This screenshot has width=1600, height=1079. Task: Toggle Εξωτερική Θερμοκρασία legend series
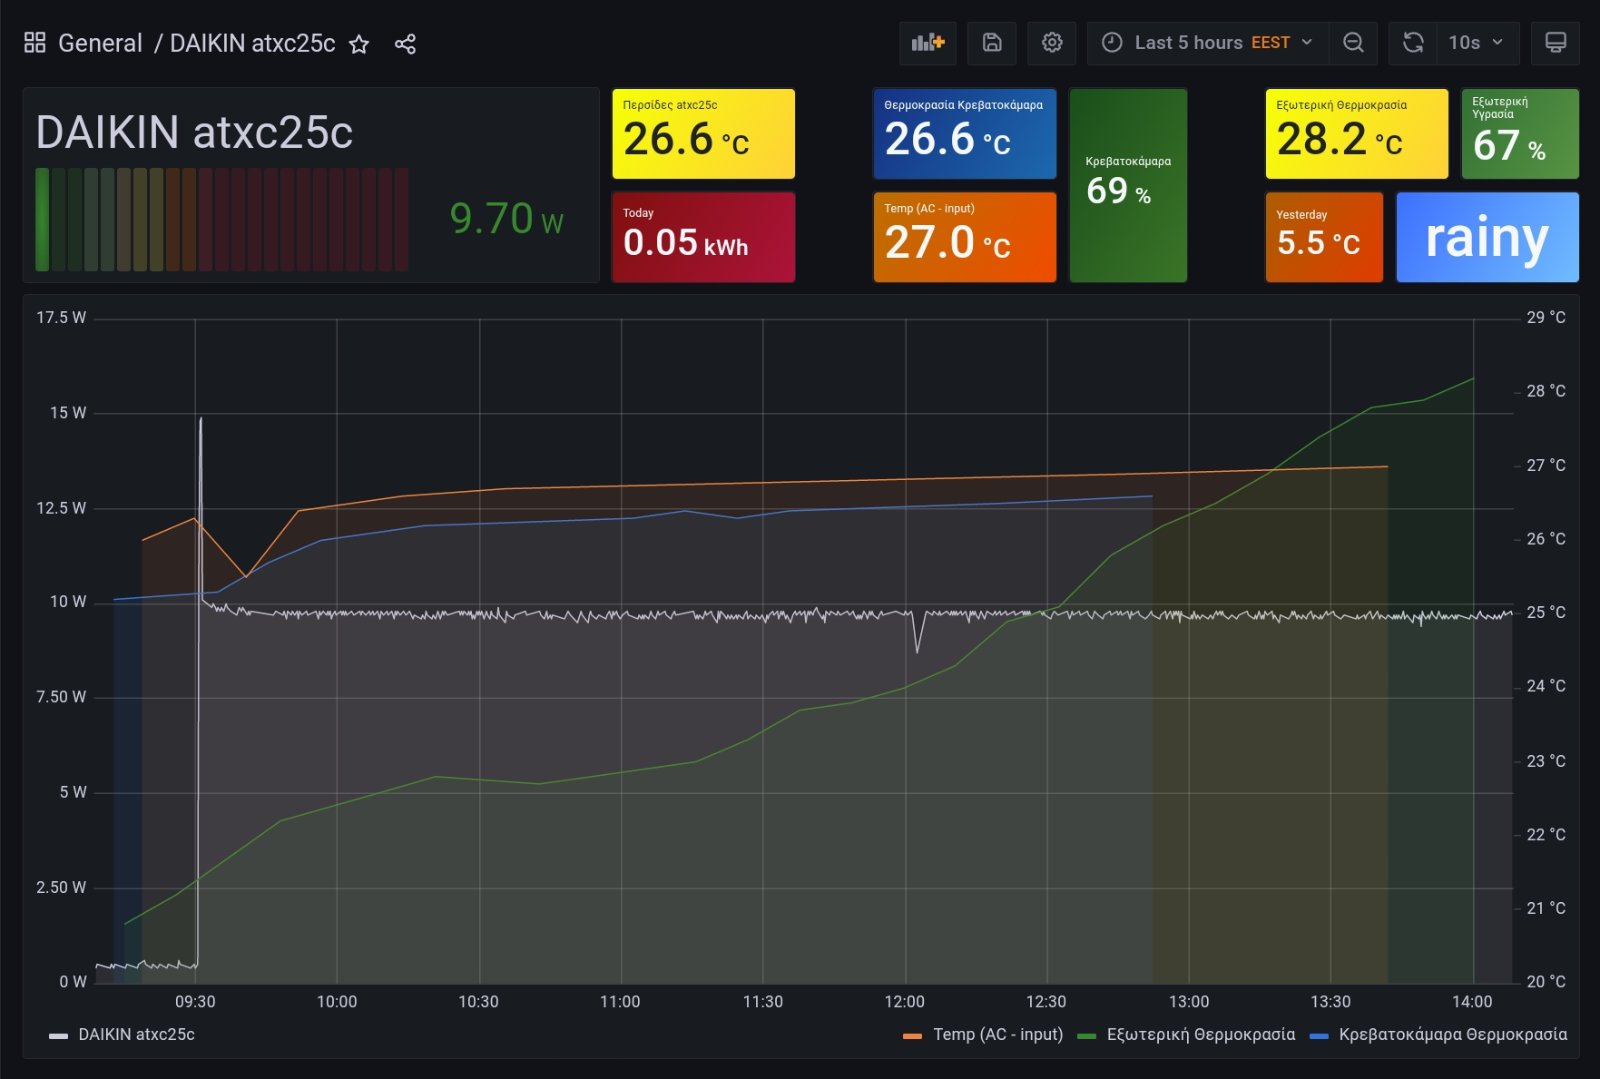1201,1034
